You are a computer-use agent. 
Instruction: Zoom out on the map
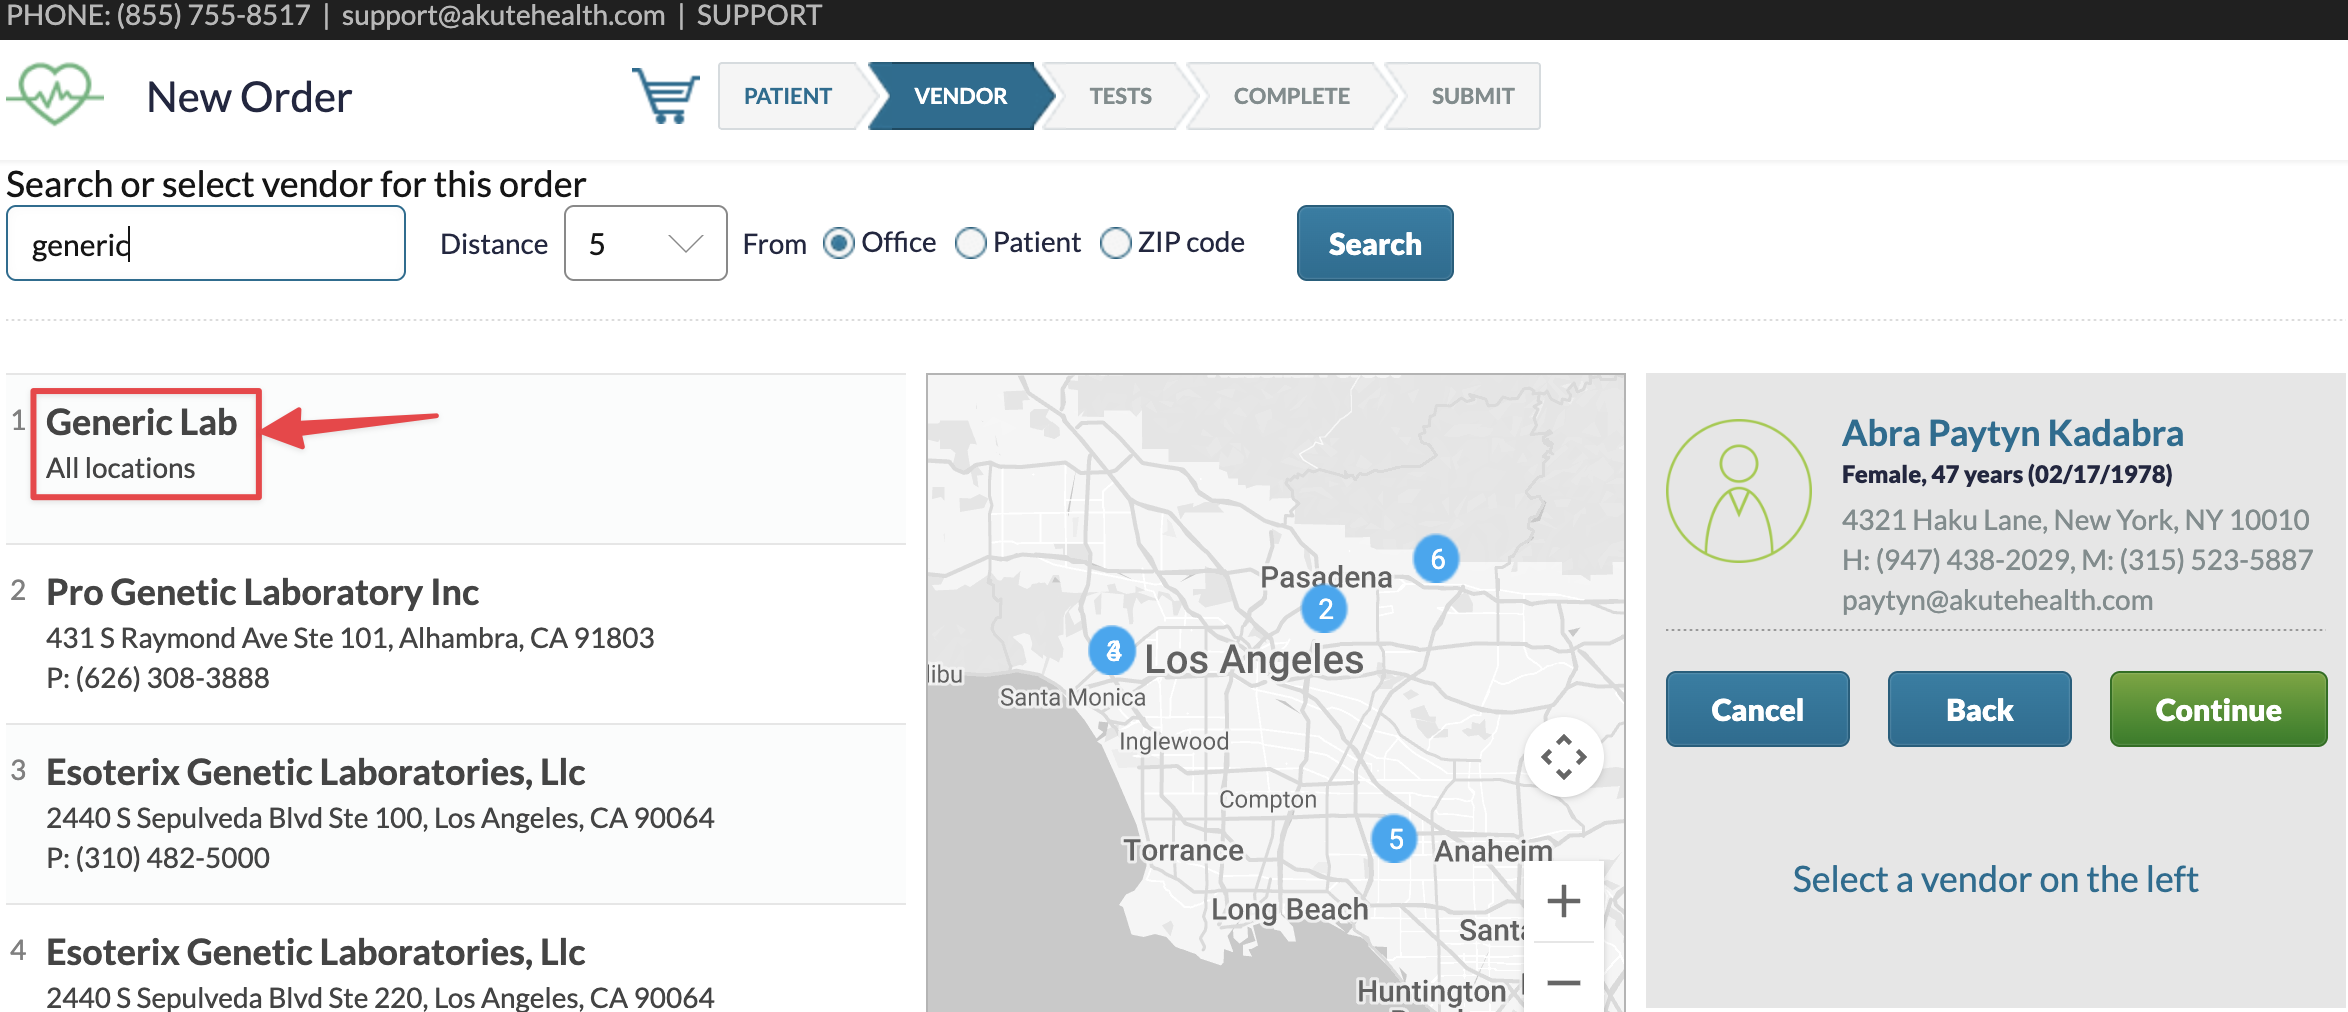[x=1564, y=982]
